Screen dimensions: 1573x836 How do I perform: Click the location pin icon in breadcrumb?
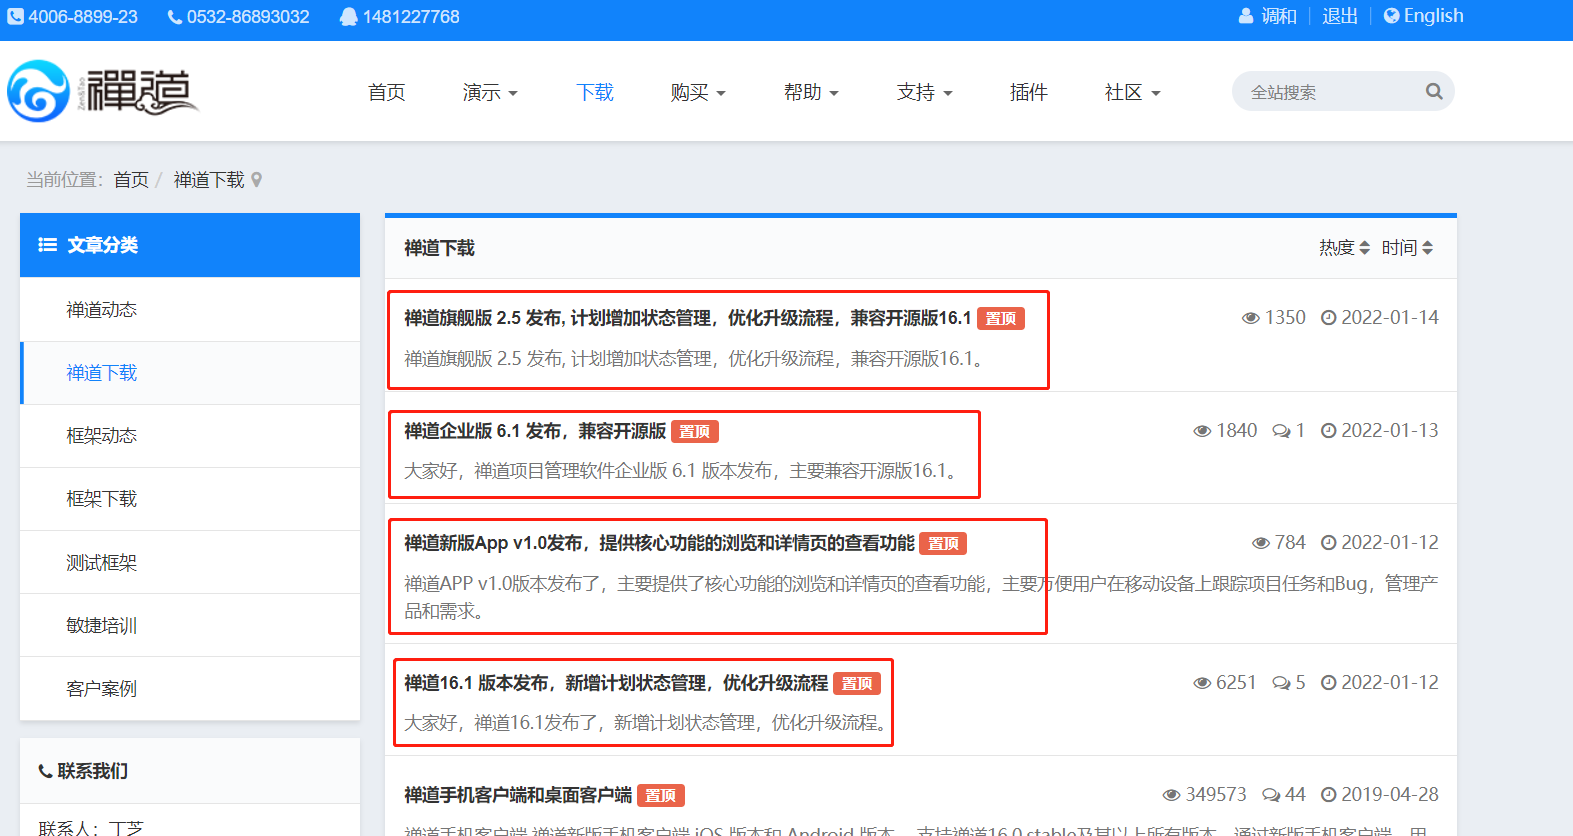[x=257, y=180]
